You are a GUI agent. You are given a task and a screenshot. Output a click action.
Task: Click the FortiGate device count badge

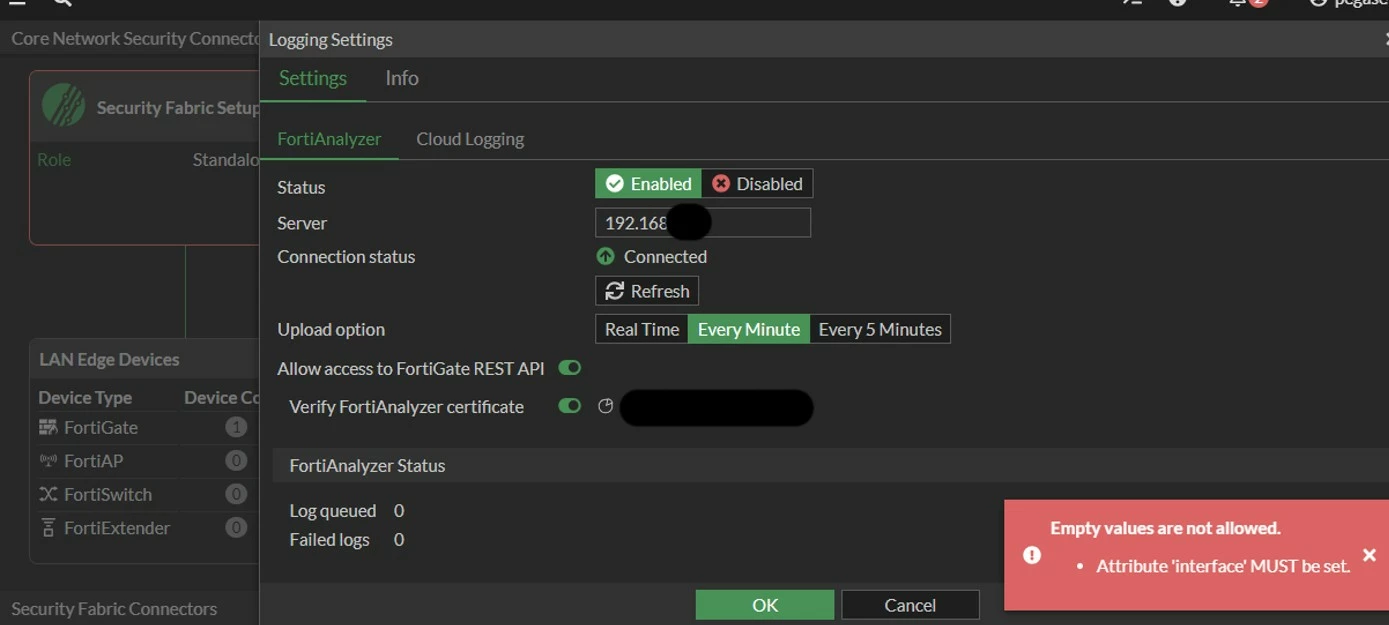click(236, 427)
